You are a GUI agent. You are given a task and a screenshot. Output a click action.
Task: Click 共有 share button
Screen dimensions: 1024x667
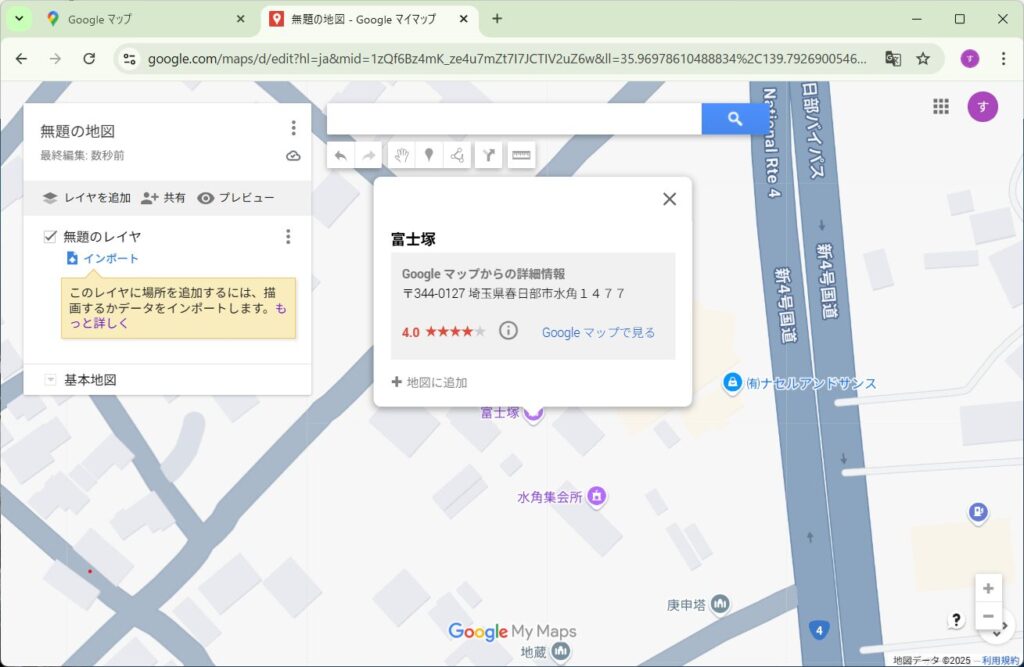pos(163,198)
